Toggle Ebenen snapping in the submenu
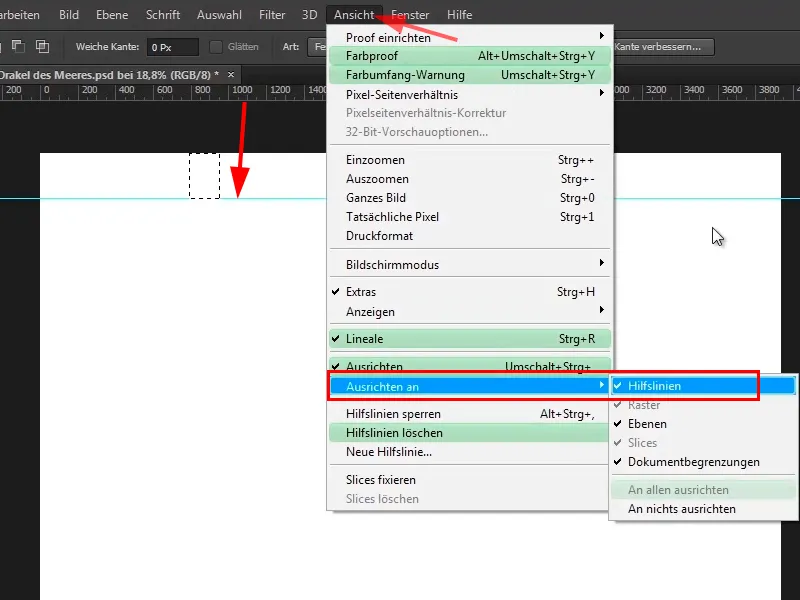Viewport: 800px width, 600px height. (x=703, y=424)
